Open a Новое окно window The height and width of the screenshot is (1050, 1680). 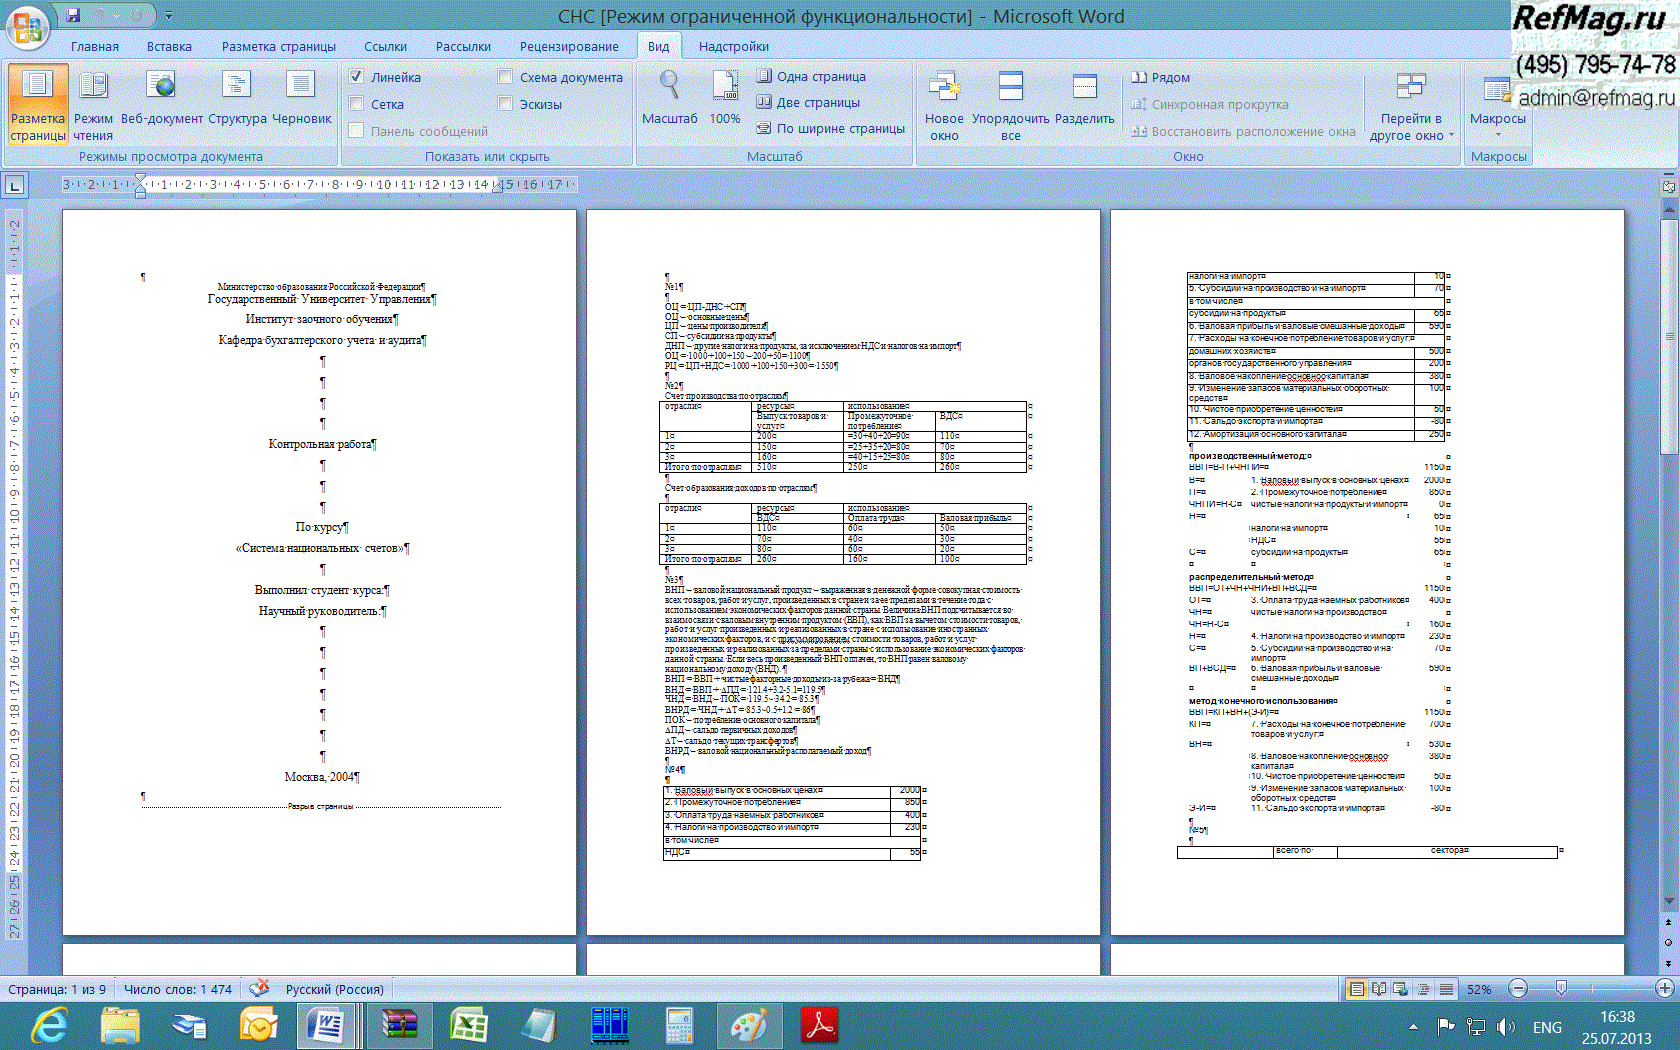click(x=944, y=104)
